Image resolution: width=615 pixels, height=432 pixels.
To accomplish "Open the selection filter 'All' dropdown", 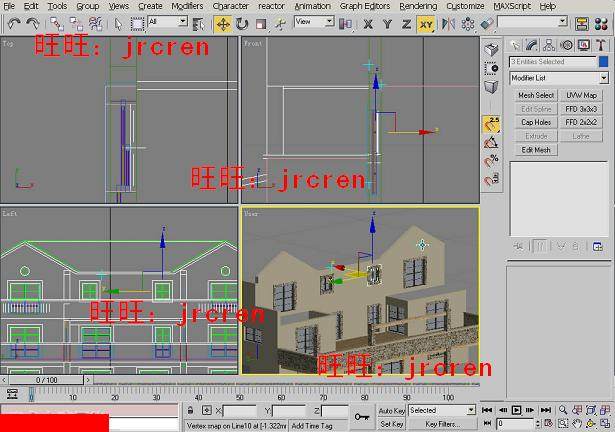I will [167, 22].
